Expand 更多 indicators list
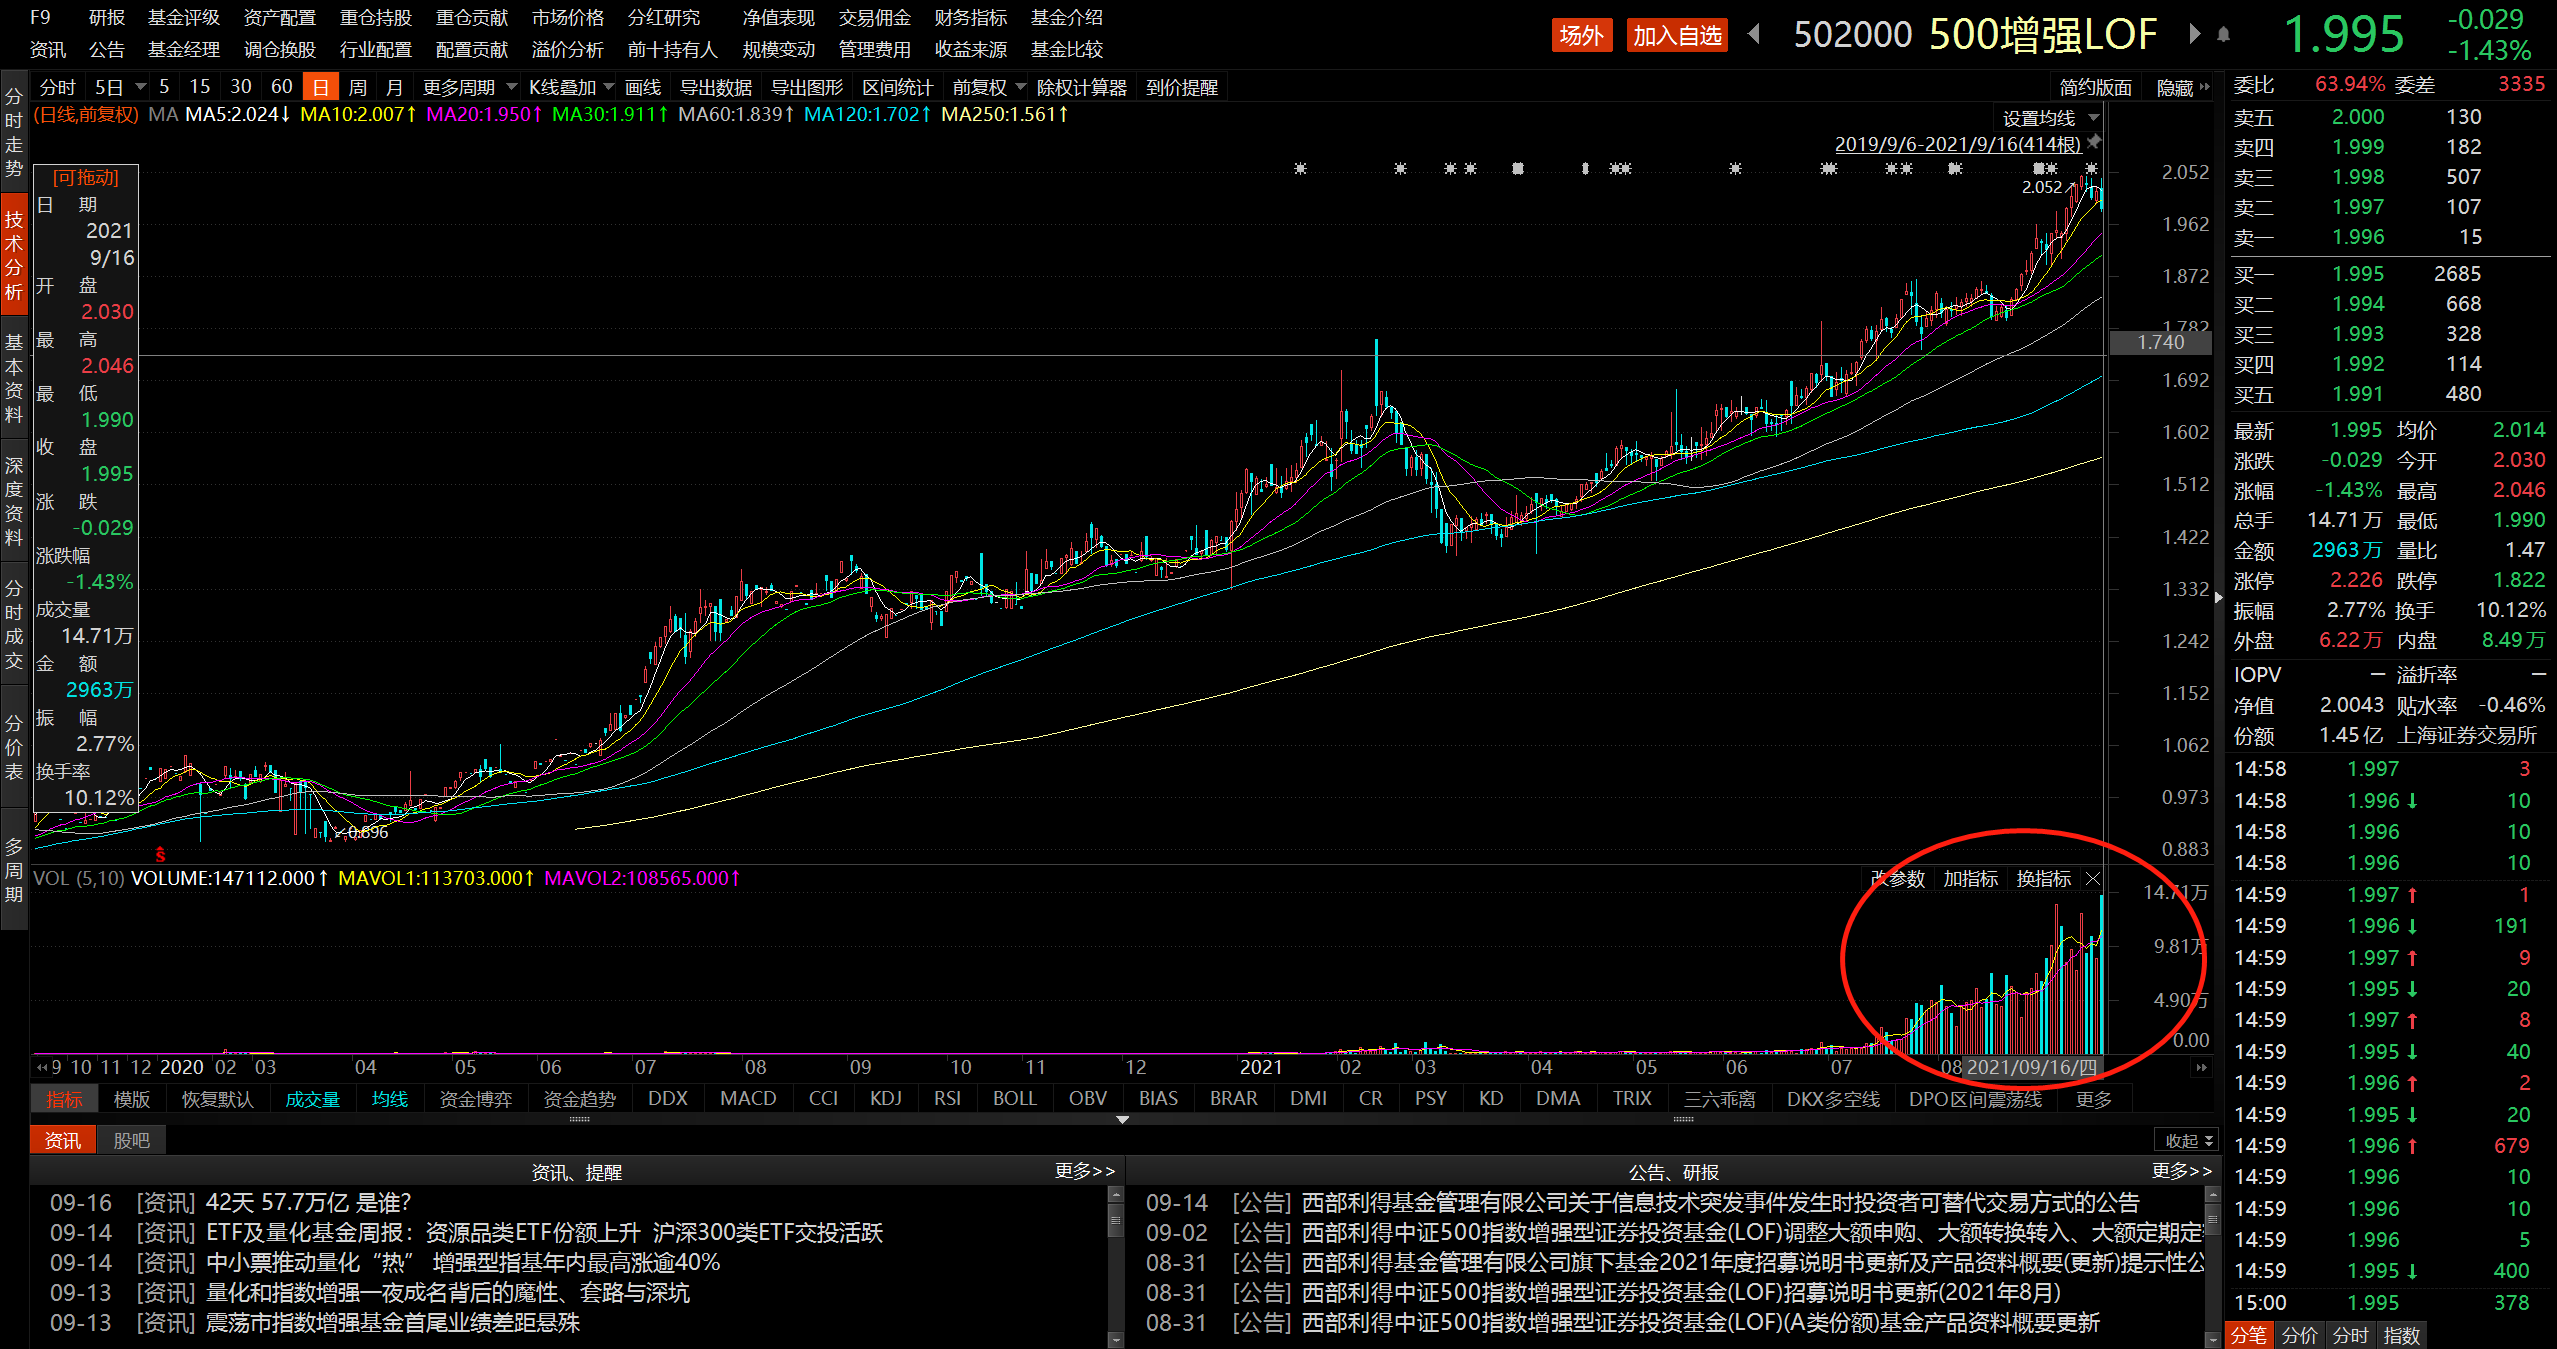This screenshot has height=1349, width=2557. click(2094, 1099)
